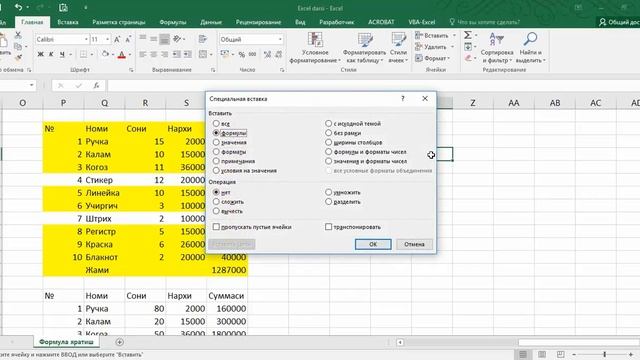Click the cut scissors icon
The image size is (640, 360).
click(x=18, y=36)
